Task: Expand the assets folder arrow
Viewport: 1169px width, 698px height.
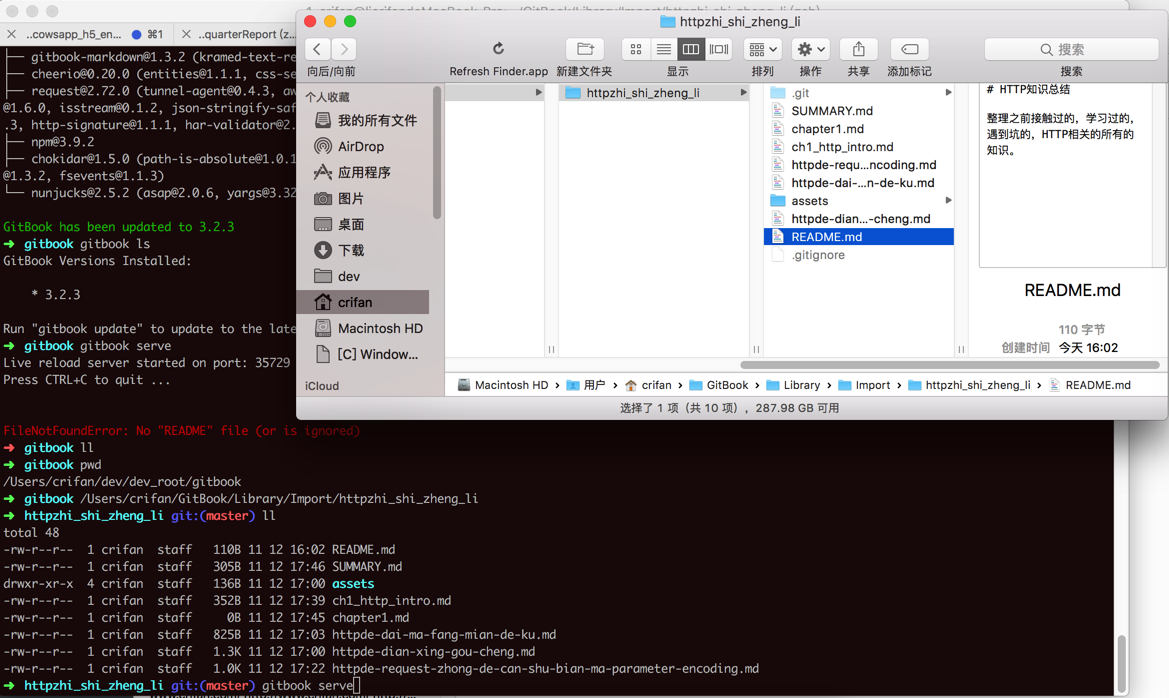Action: (x=948, y=201)
